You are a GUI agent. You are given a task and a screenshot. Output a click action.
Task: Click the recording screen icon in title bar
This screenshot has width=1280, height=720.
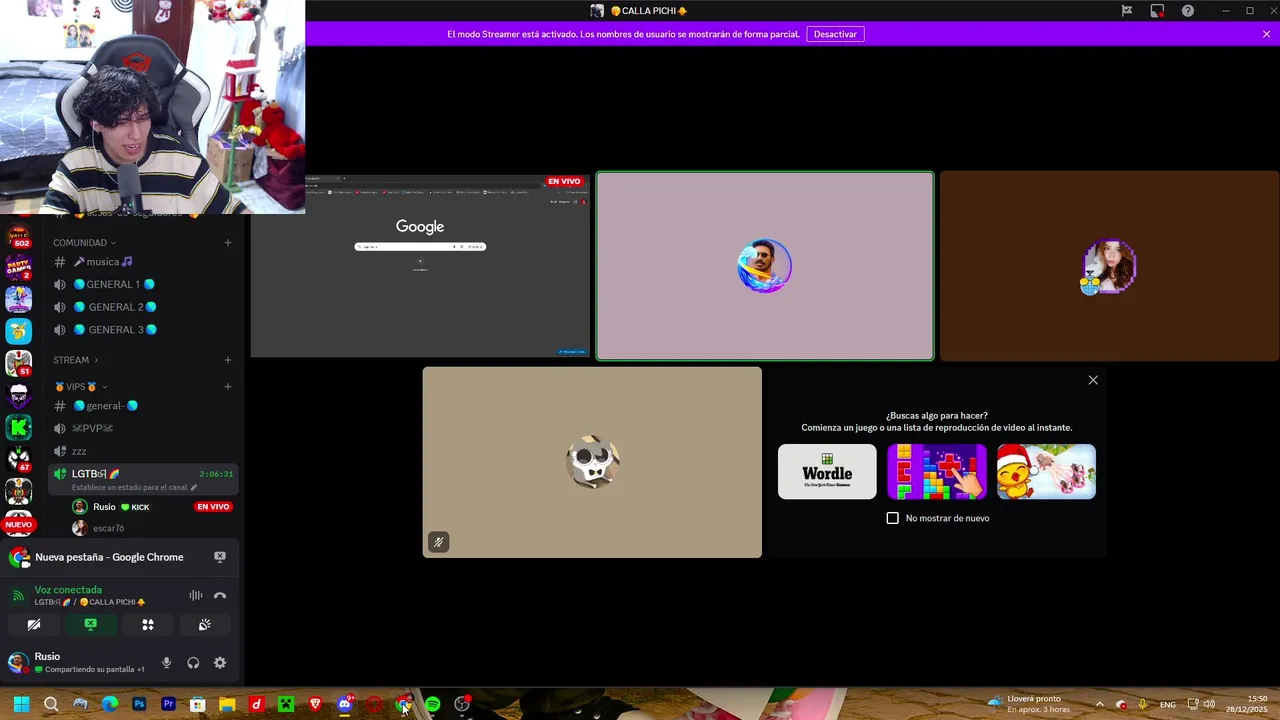(1157, 11)
